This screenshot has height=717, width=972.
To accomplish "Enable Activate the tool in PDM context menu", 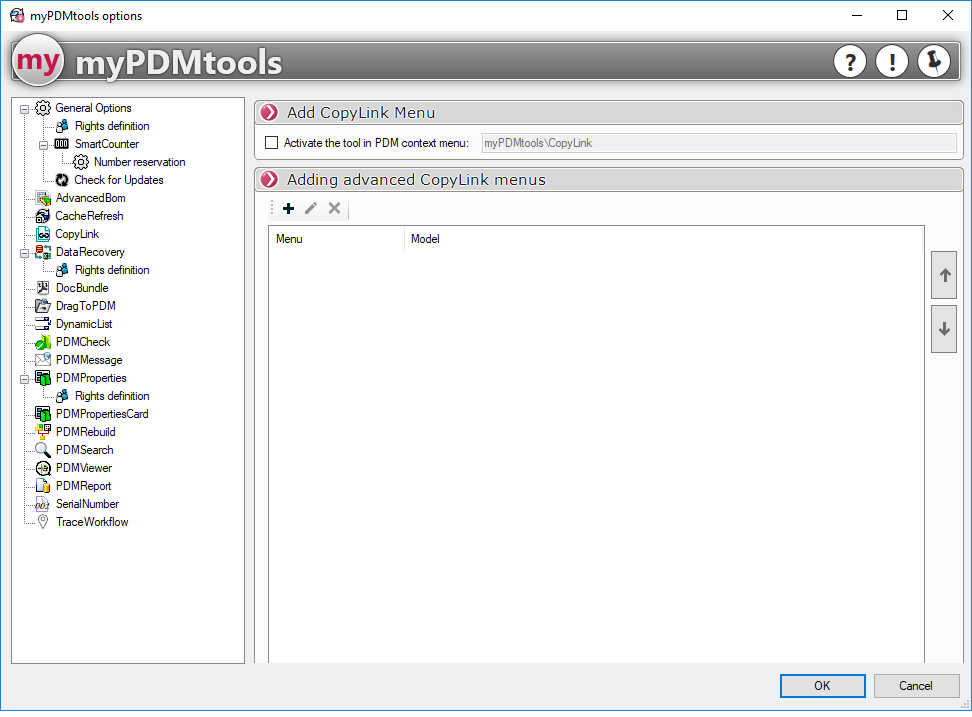I will [x=272, y=143].
